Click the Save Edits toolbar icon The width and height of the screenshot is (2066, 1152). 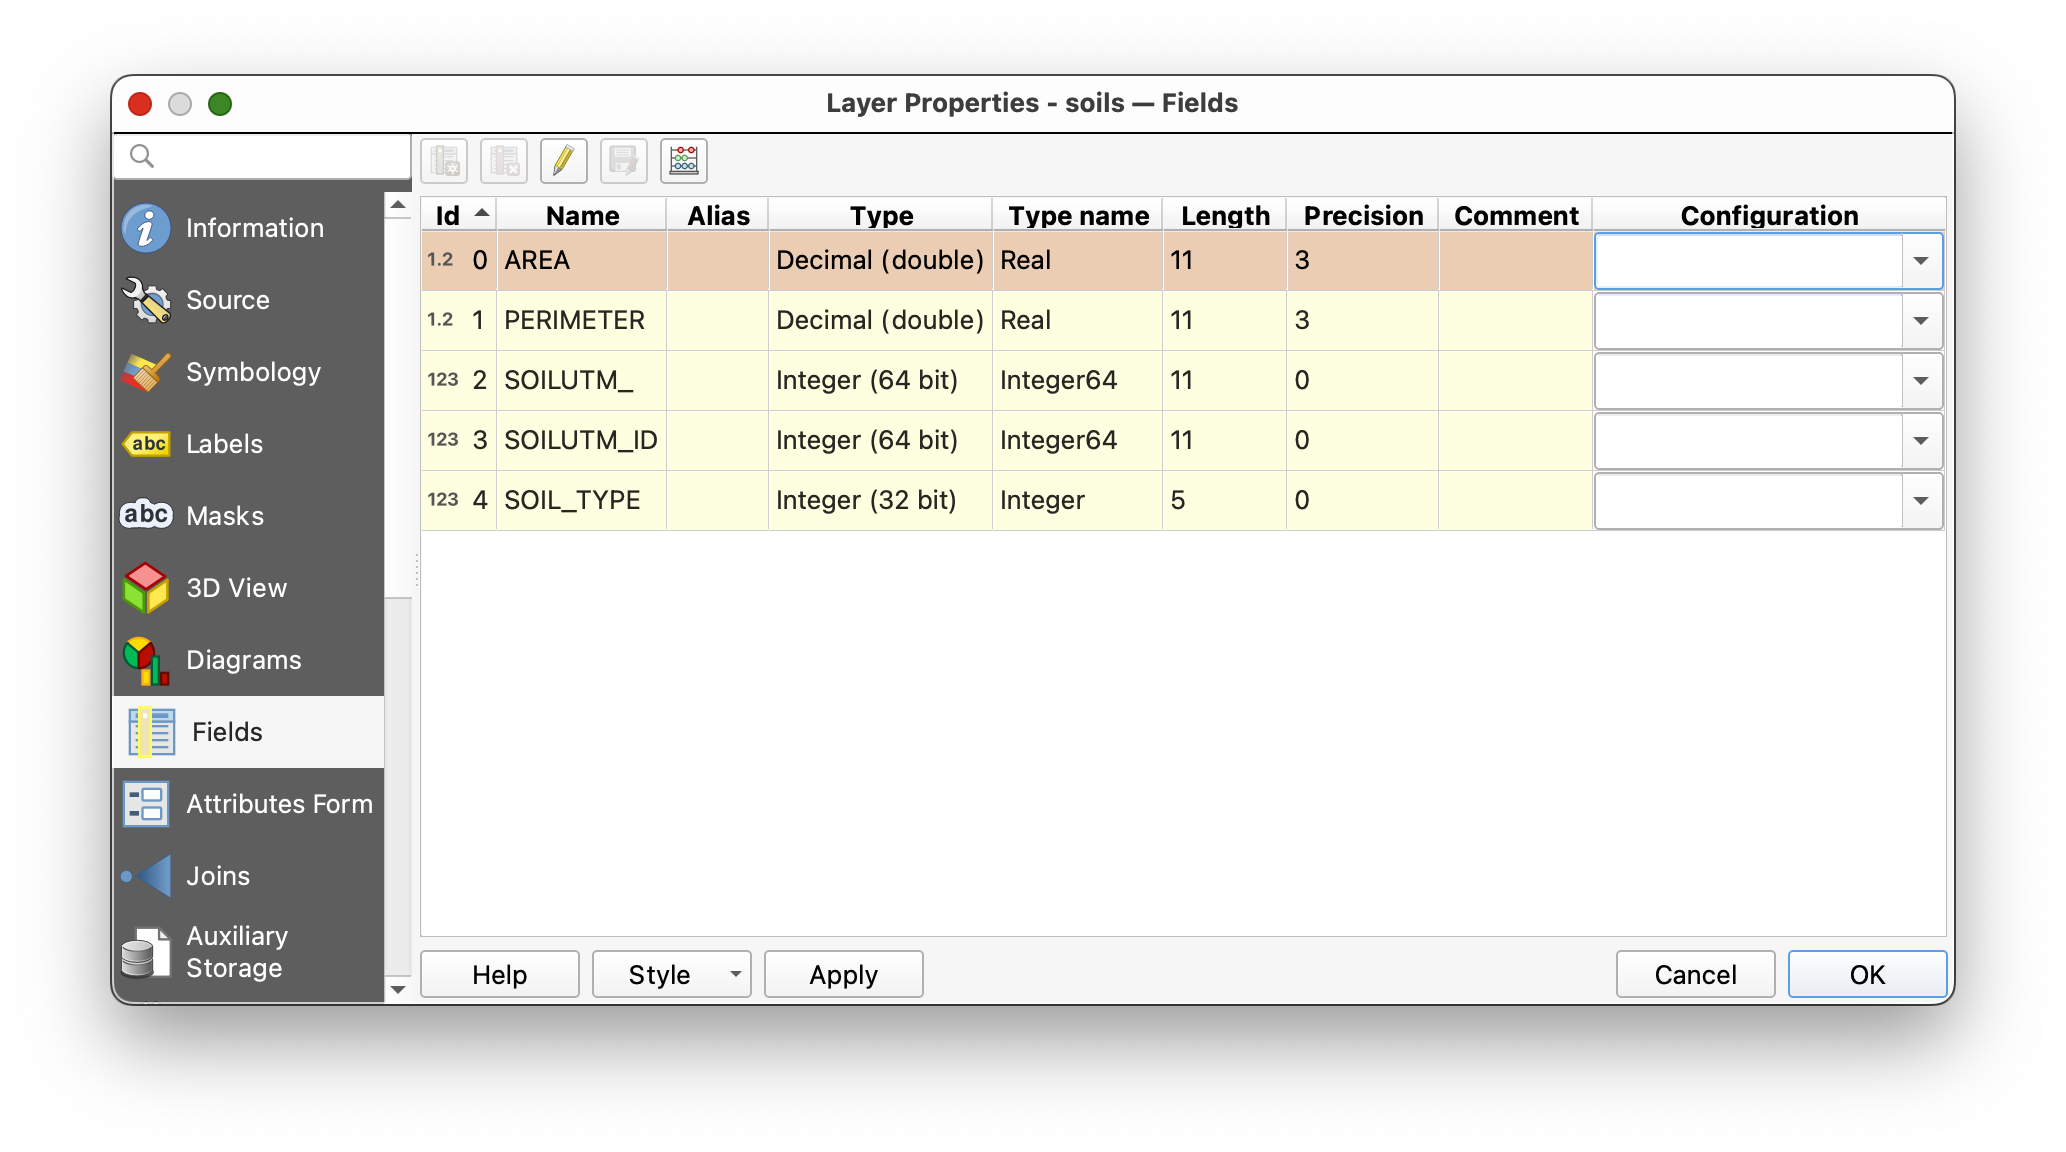coord(624,161)
